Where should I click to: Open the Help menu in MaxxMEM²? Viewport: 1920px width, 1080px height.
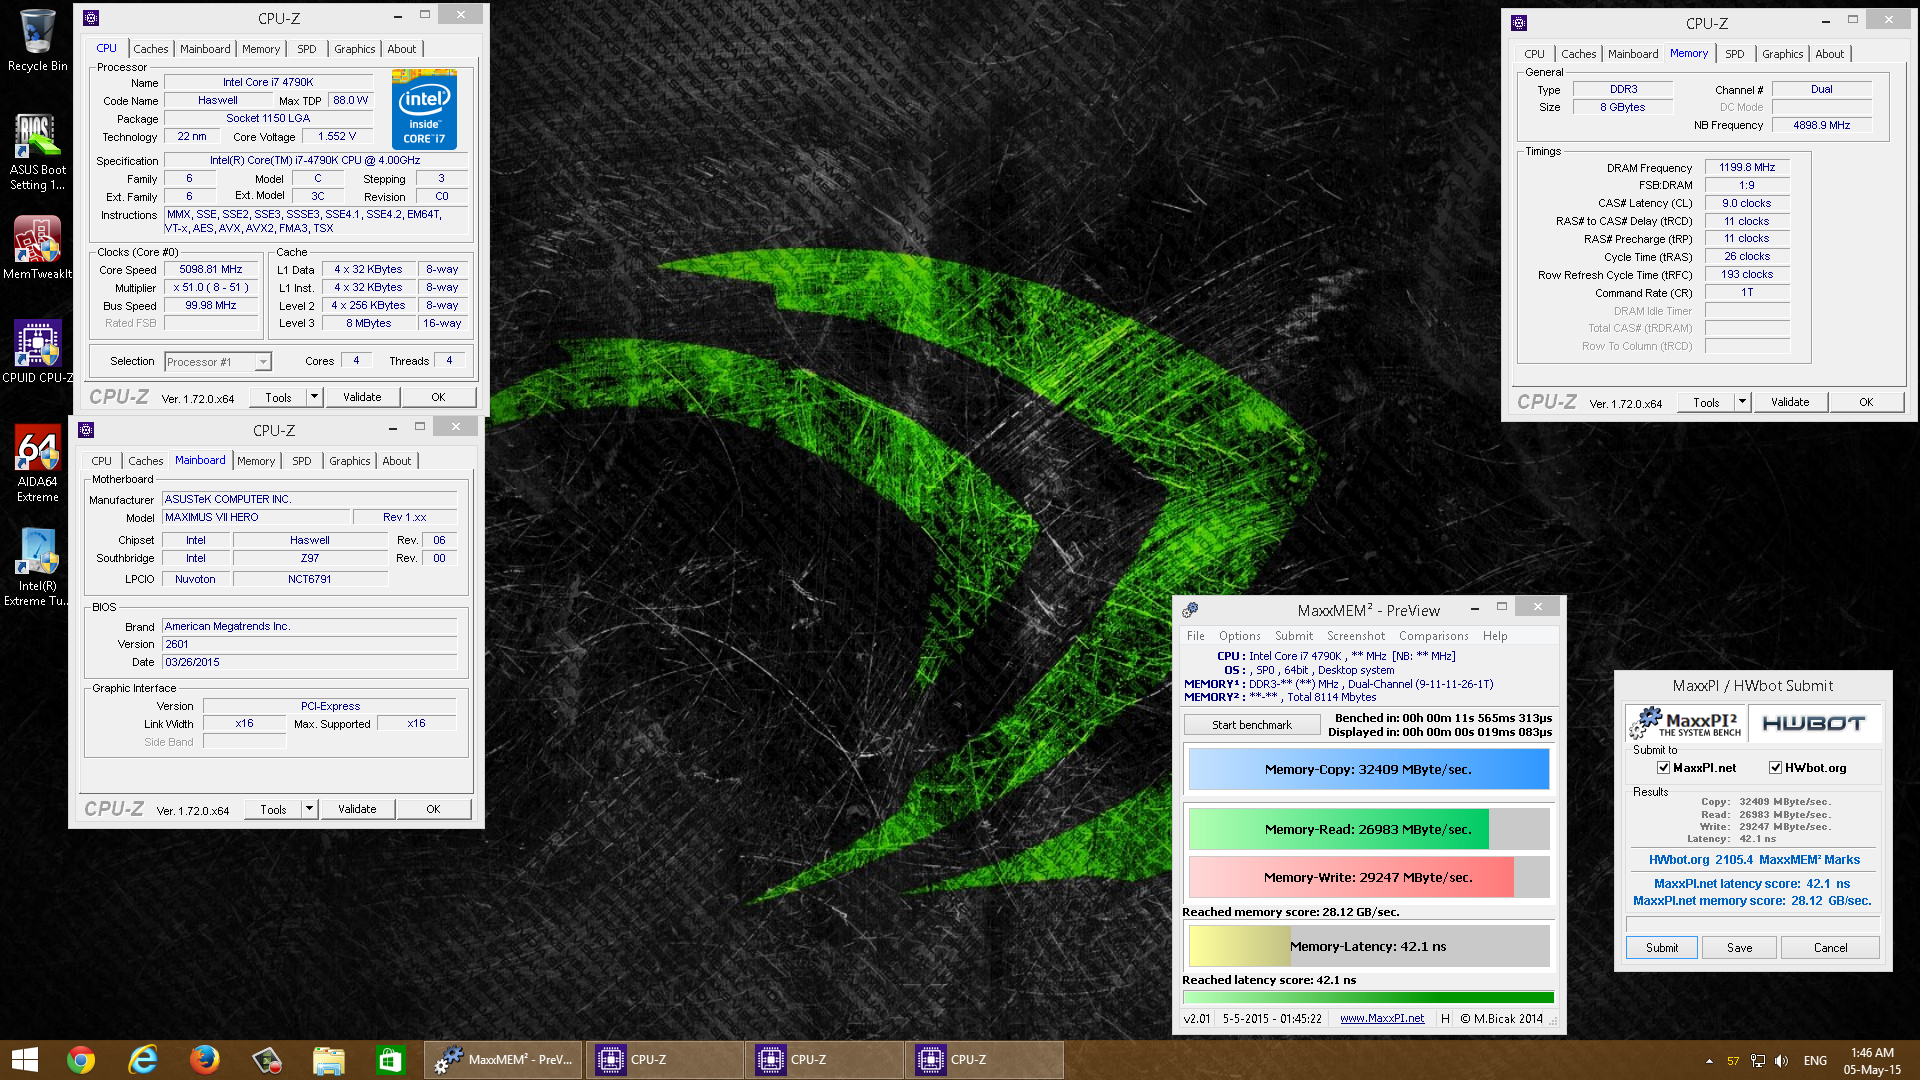pyautogui.click(x=1495, y=636)
